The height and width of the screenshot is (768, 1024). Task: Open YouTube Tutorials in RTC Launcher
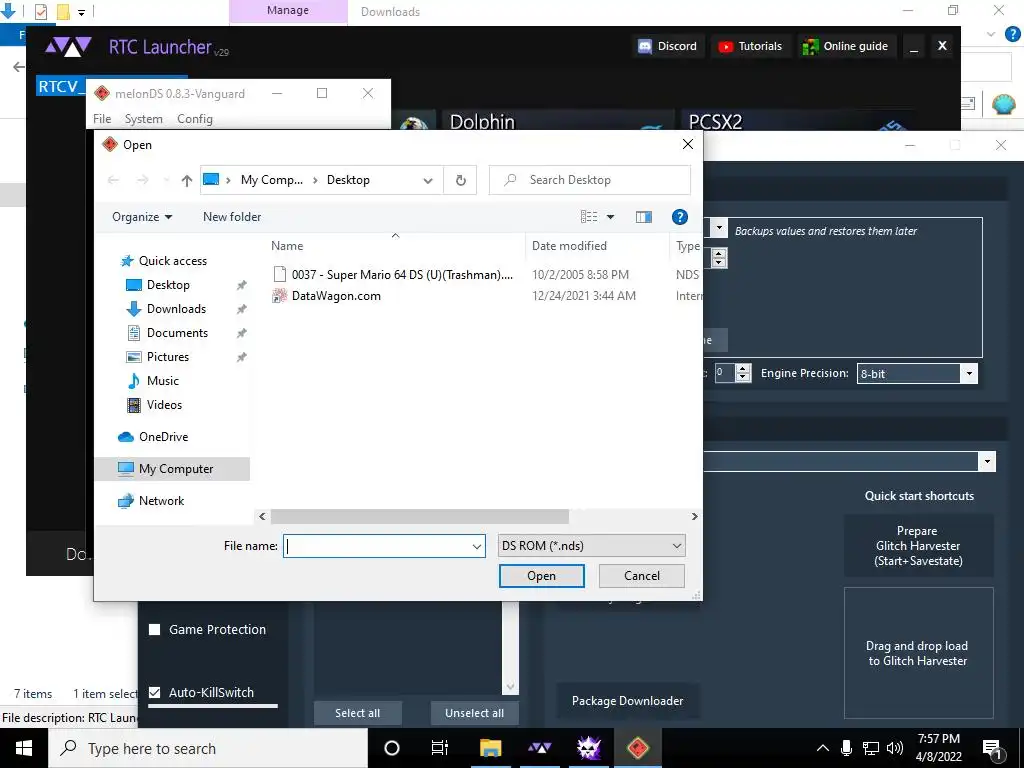750,46
